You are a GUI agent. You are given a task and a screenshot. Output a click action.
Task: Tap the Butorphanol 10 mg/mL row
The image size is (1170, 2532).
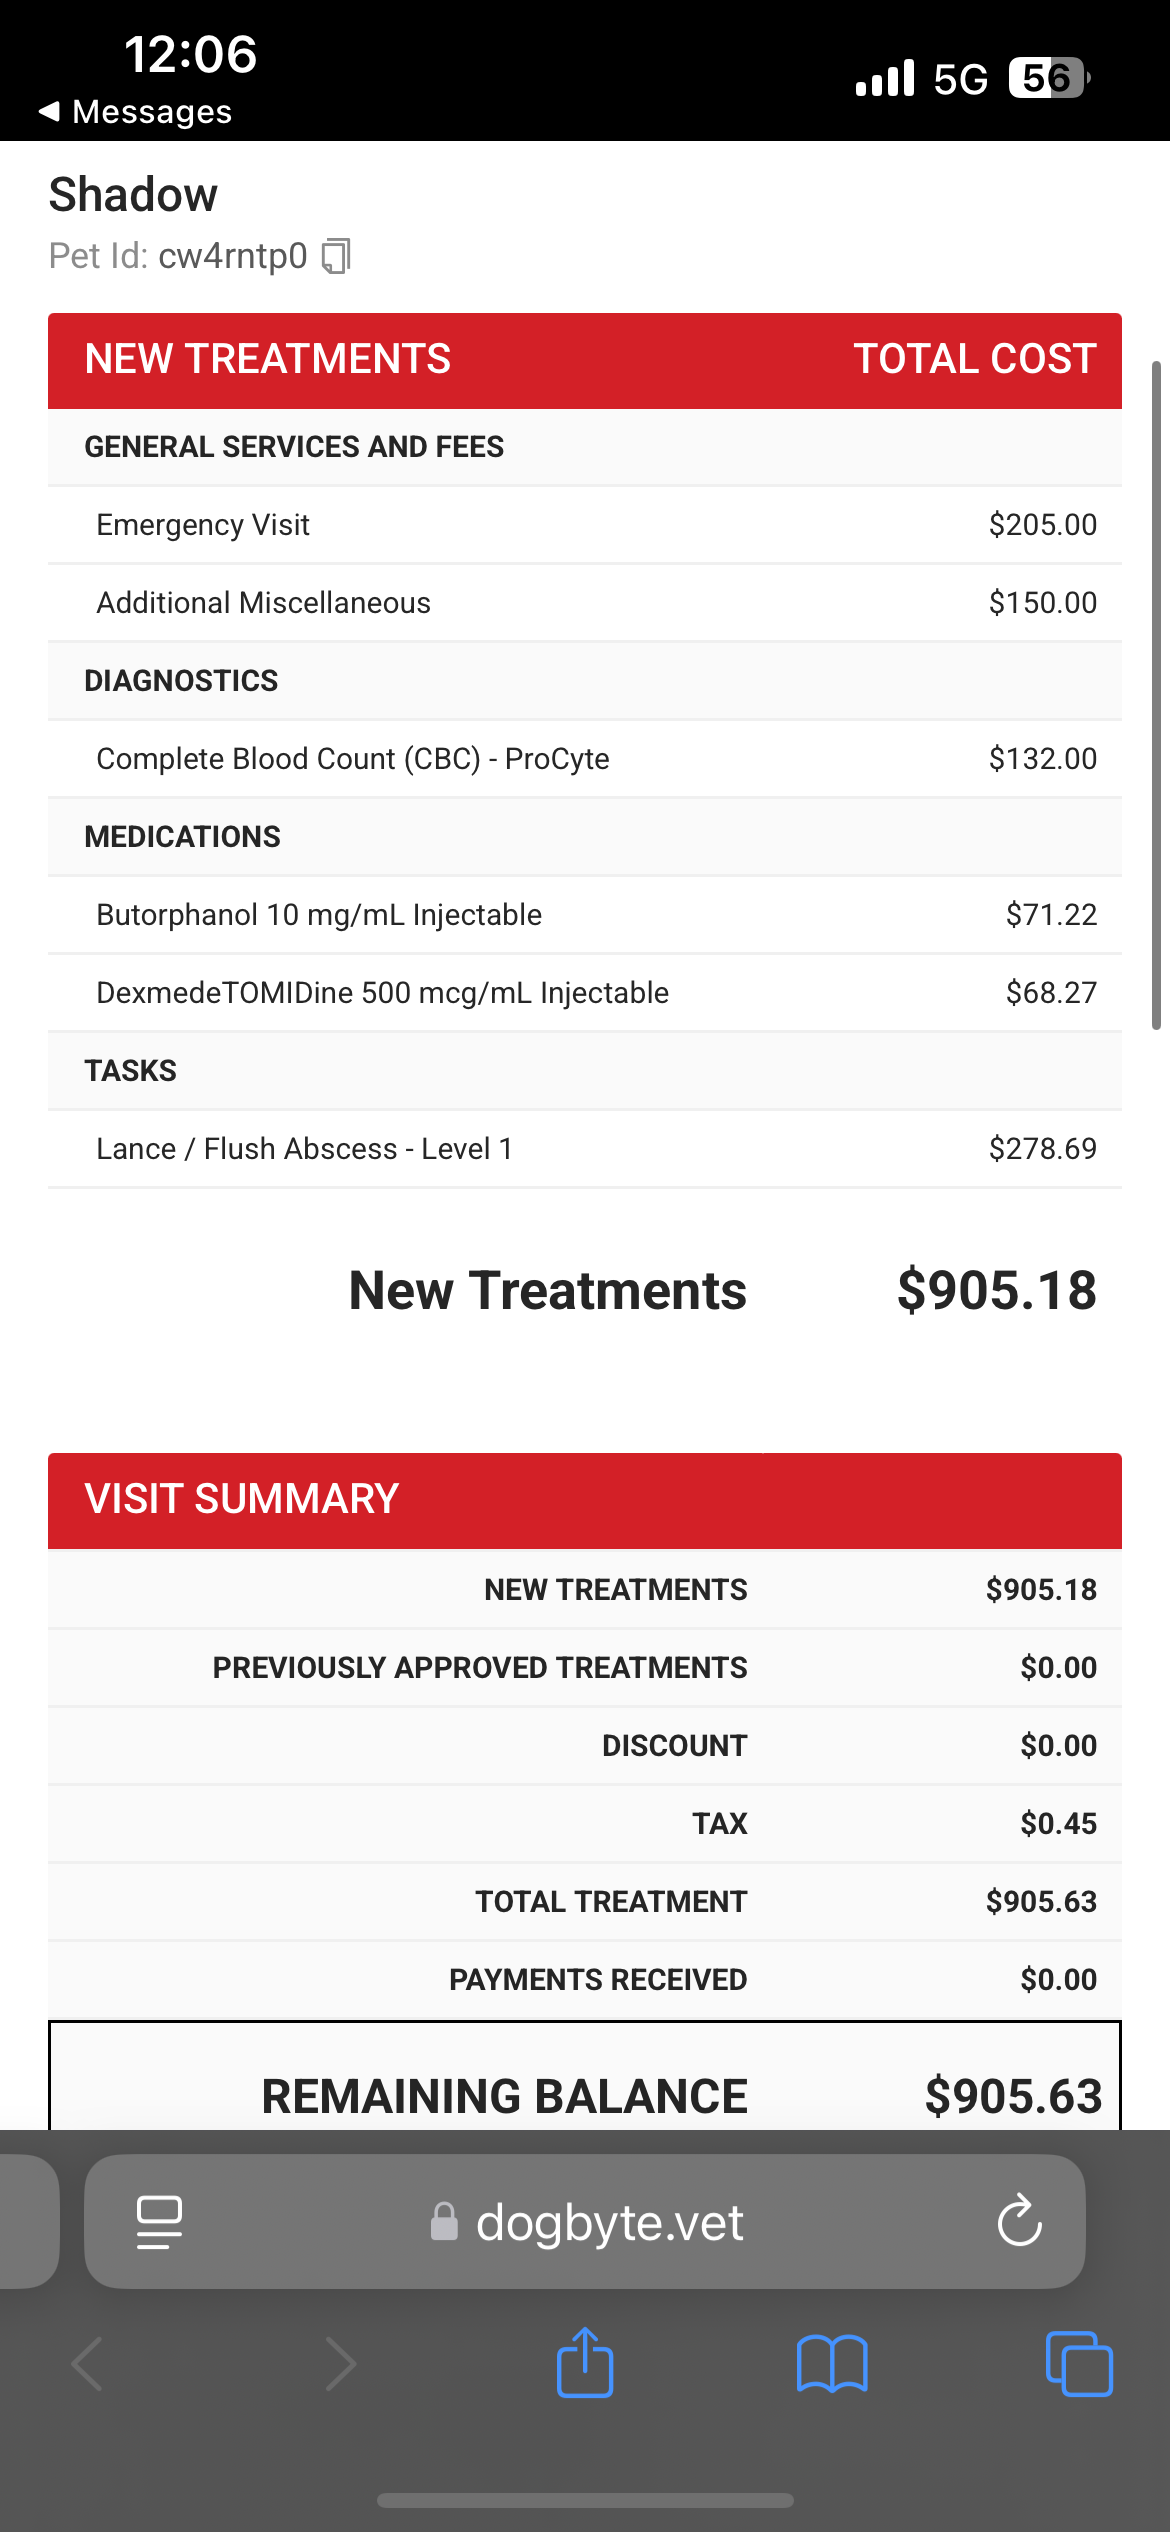tap(585, 915)
